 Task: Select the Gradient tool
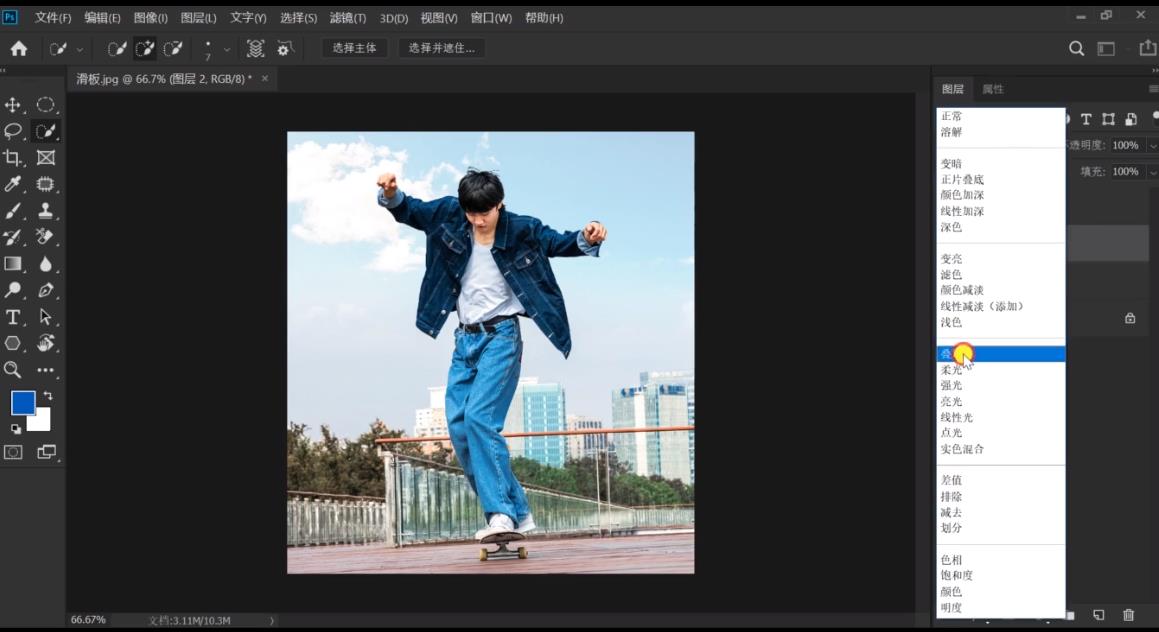tap(13, 264)
